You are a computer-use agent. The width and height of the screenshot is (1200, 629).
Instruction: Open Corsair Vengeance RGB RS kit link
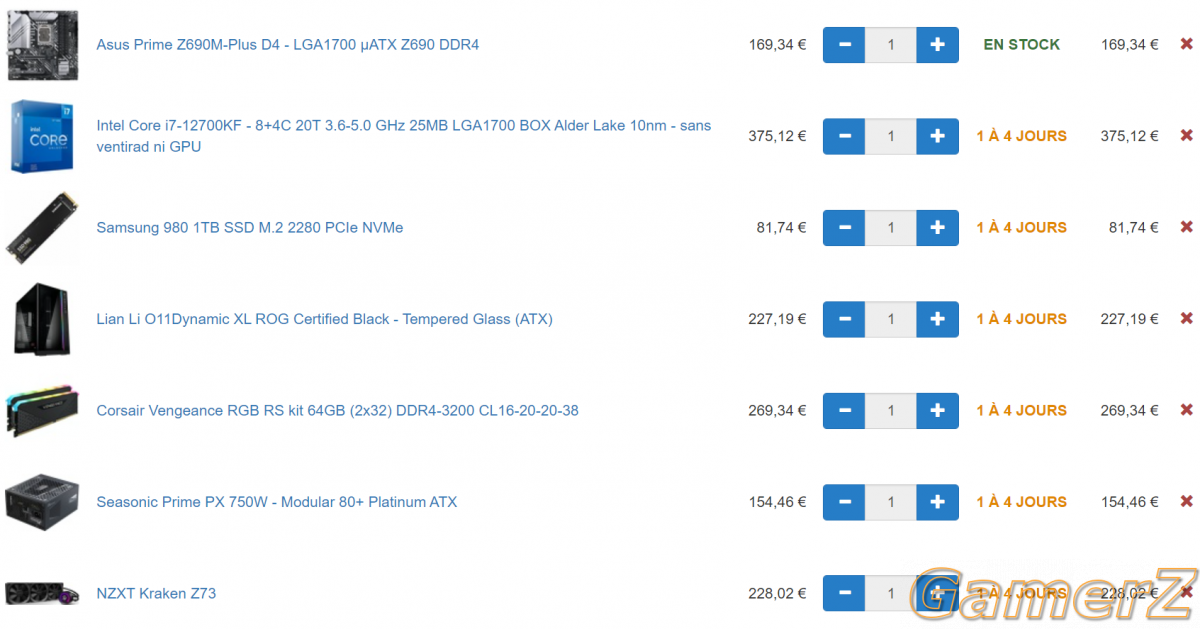click(337, 411)
